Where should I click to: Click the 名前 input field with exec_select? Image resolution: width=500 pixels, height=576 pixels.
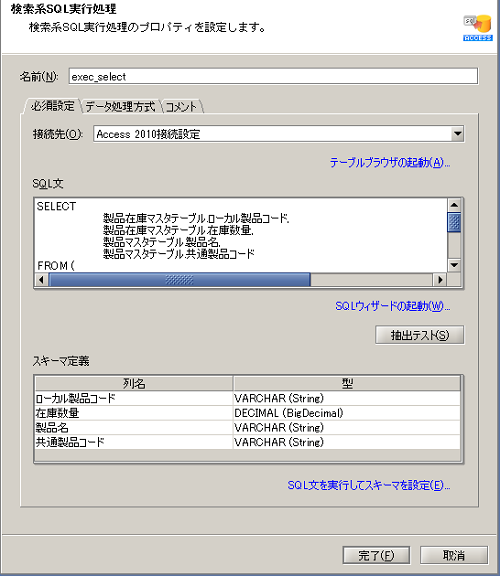[273, 76]
